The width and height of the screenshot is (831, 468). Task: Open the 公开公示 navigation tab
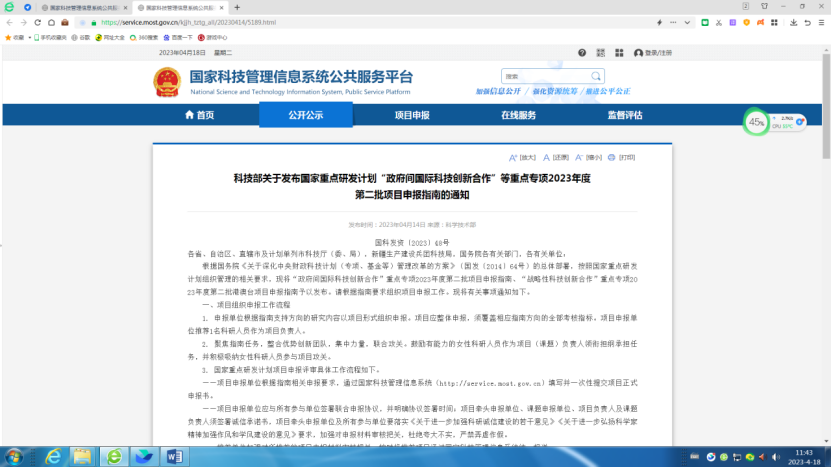[x=305, y=115]
